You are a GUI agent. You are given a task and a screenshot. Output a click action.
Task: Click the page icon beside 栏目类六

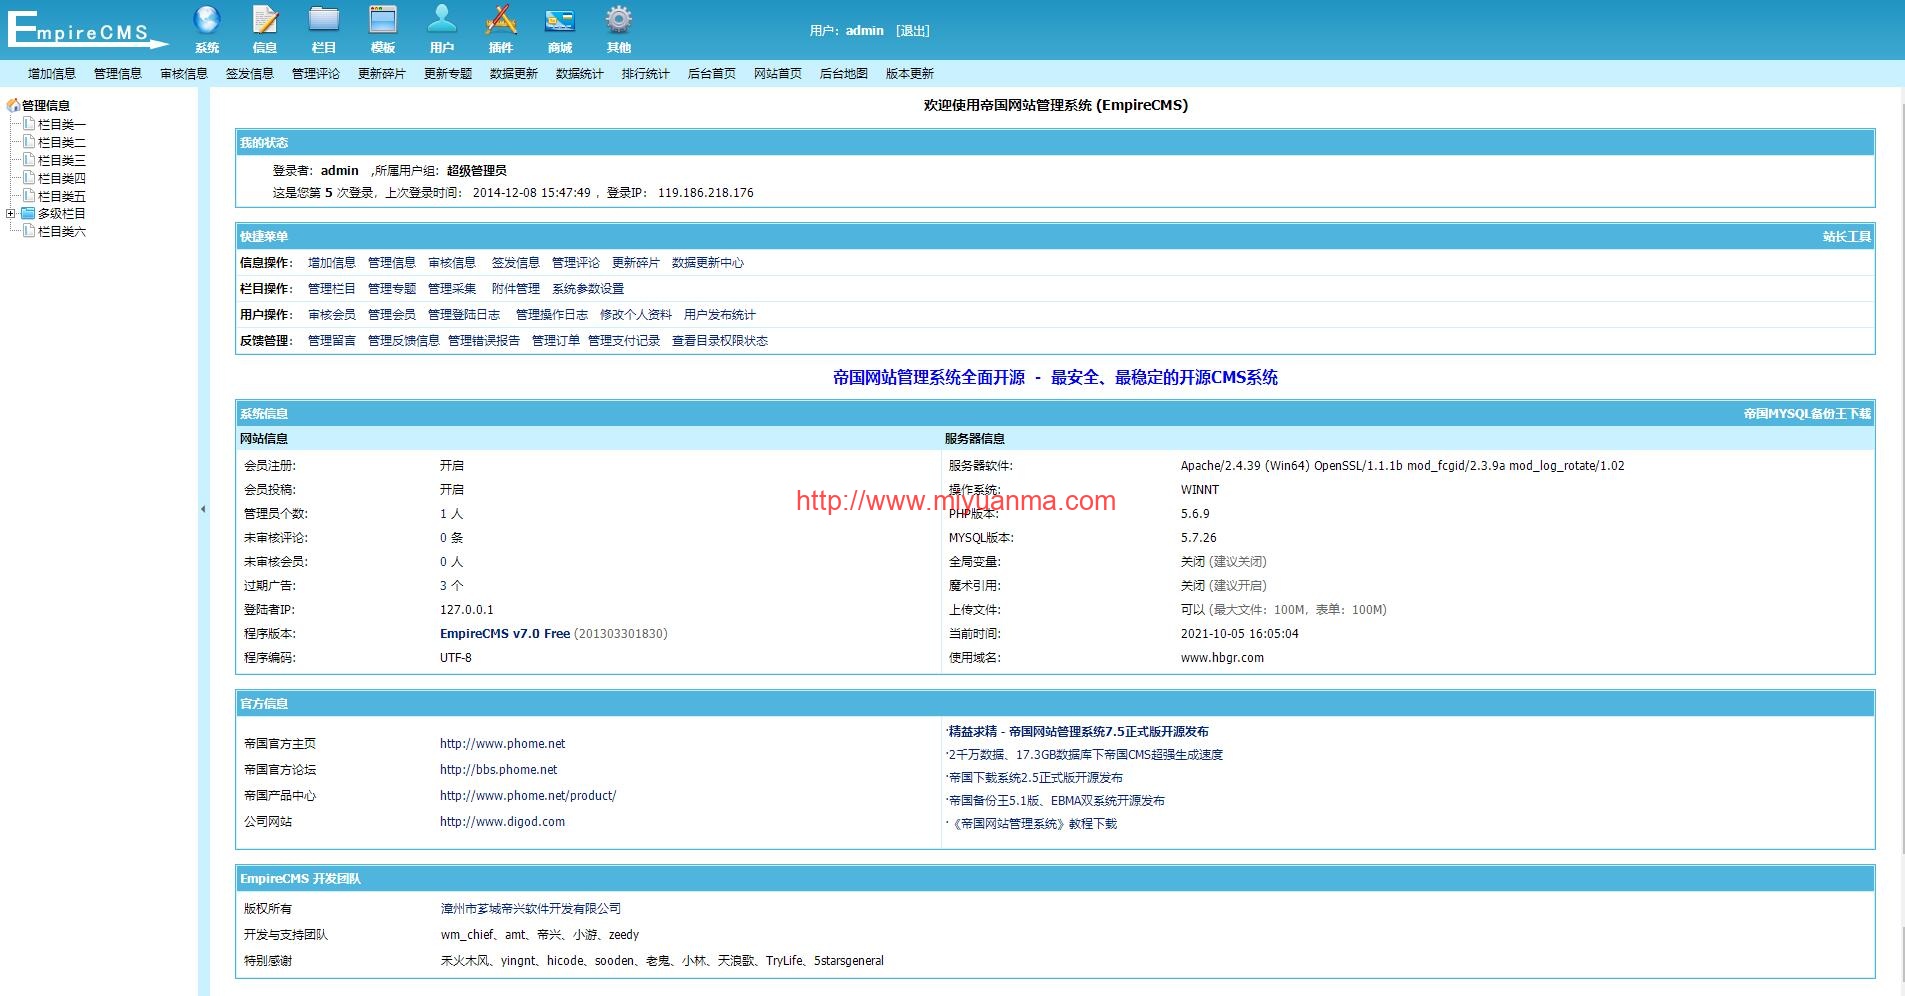point(29,231)
